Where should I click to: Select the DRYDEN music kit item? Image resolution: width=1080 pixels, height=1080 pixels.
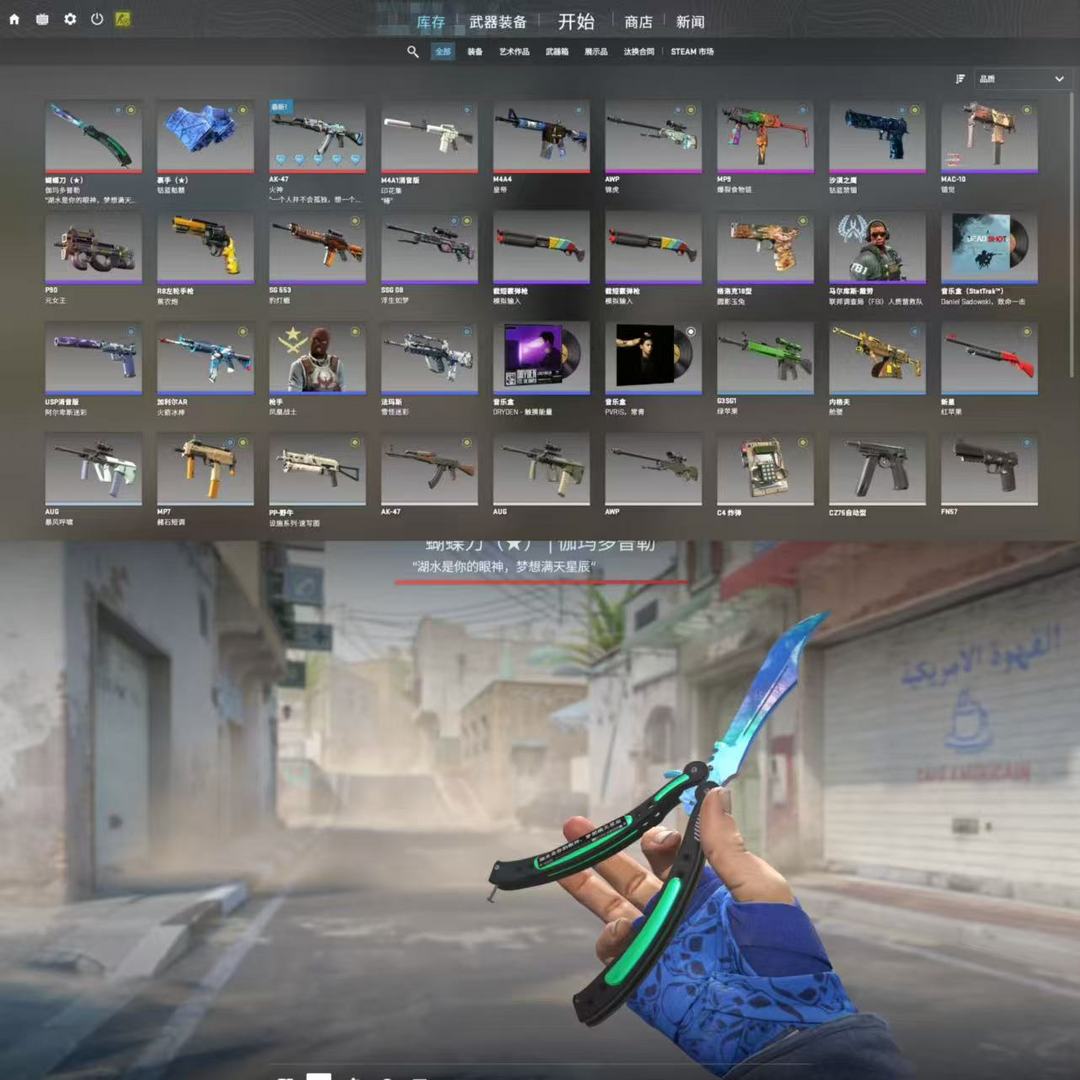[541, 358]
